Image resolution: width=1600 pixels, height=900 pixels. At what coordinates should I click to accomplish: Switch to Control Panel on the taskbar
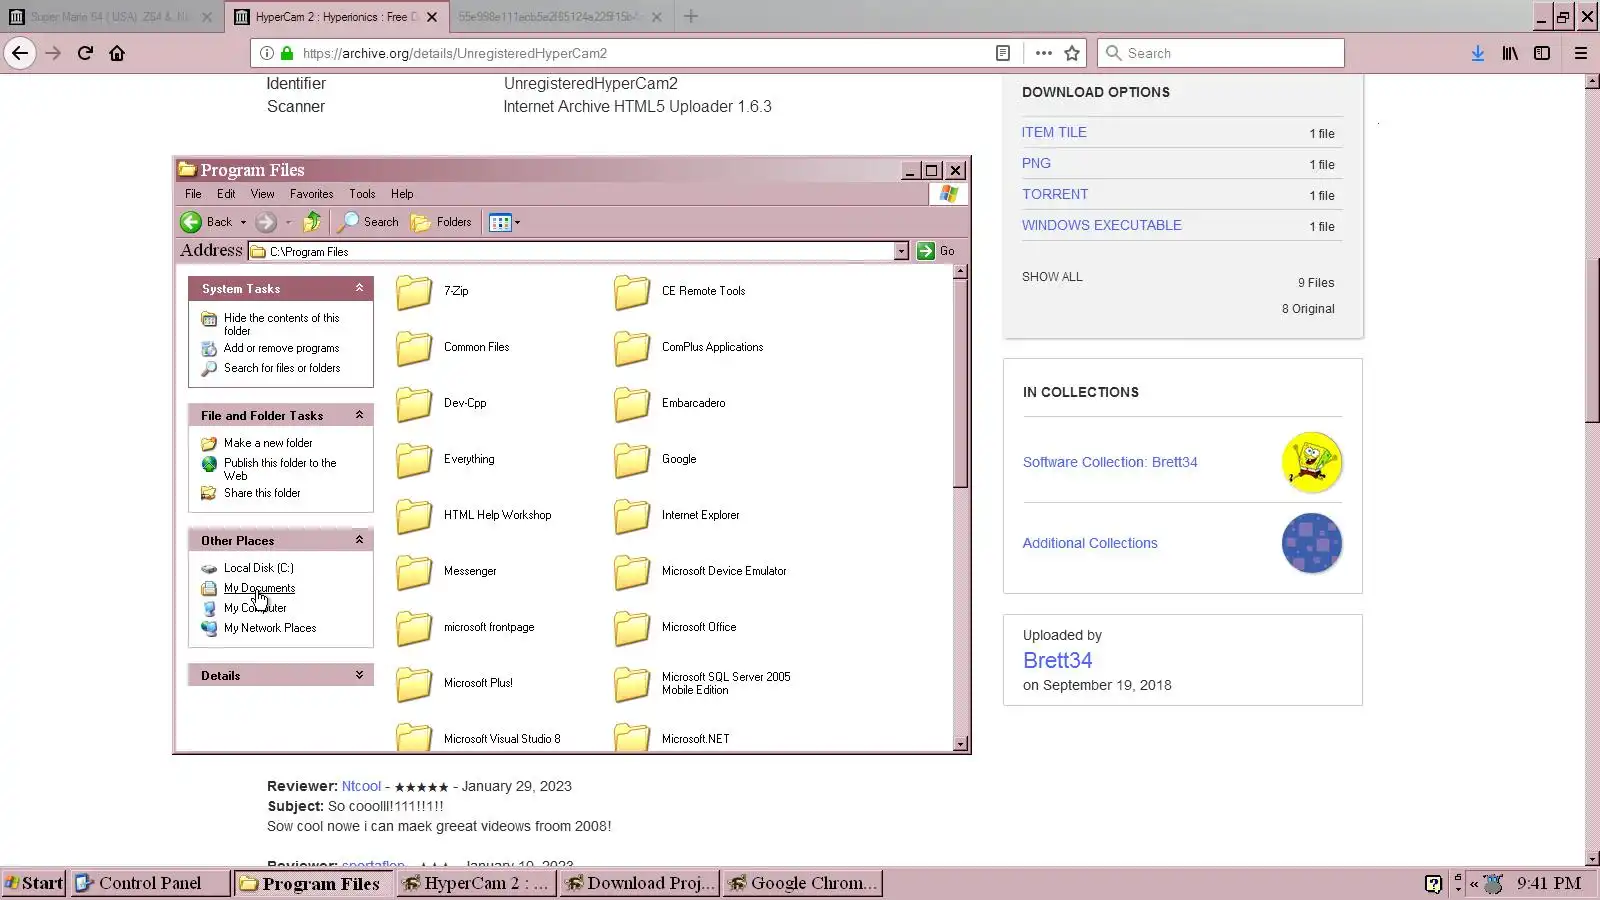point(151,883)
